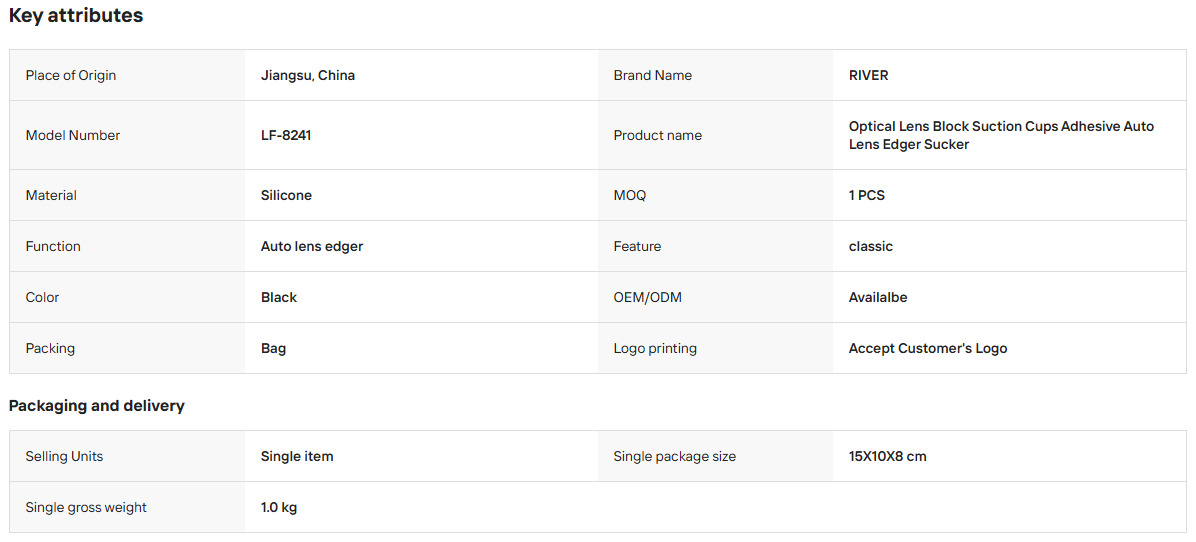The image size is (1196, 542).
Task: Click the classic feature value
Action: click(x=870, y=246)
